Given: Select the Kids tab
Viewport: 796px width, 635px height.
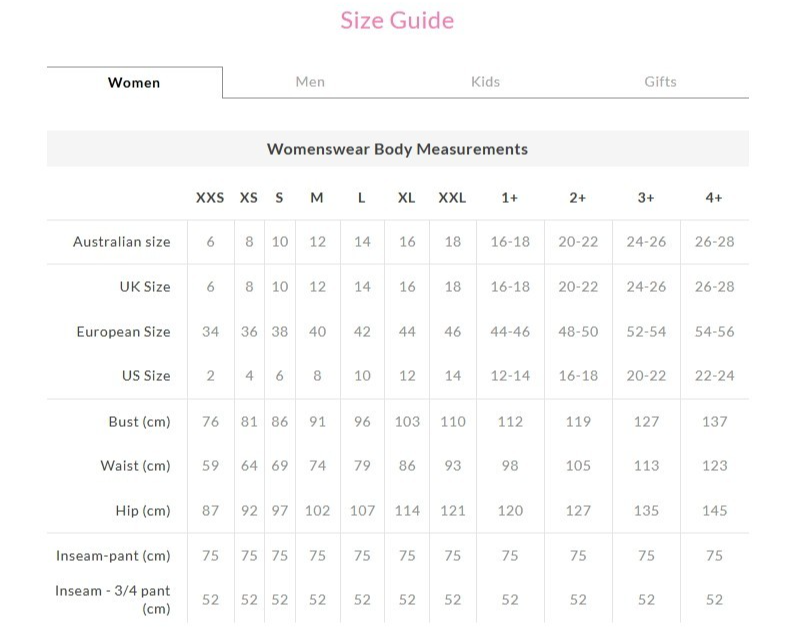Looking at the screenshot, I should click(485, 82).
